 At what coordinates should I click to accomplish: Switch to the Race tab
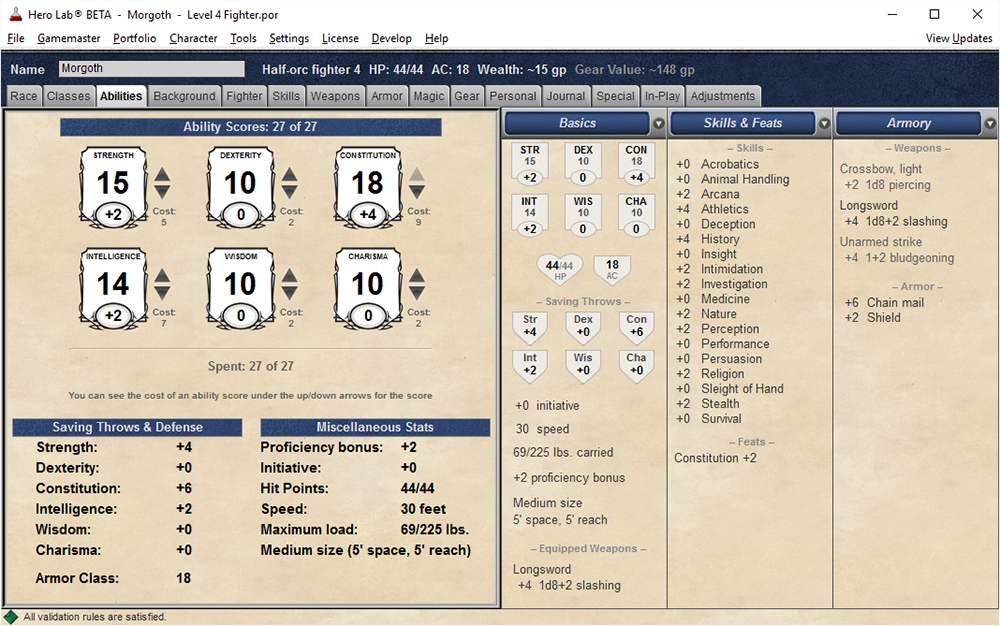coord(24,96)
